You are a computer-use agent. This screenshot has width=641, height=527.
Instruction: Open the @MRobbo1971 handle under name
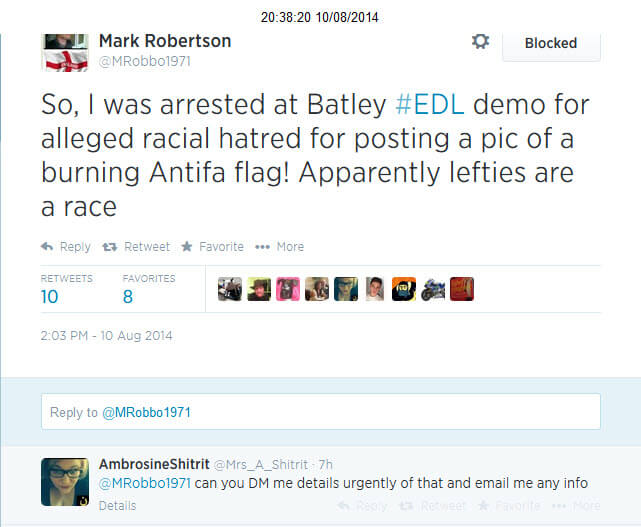point(144,62)
